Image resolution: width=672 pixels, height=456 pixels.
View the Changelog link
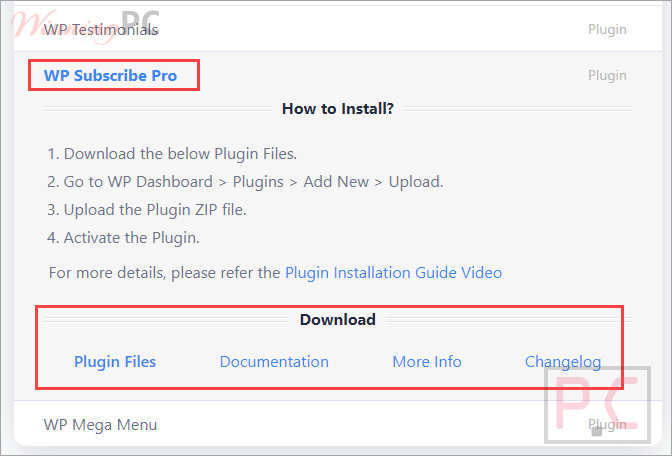[x=563, y=362]
